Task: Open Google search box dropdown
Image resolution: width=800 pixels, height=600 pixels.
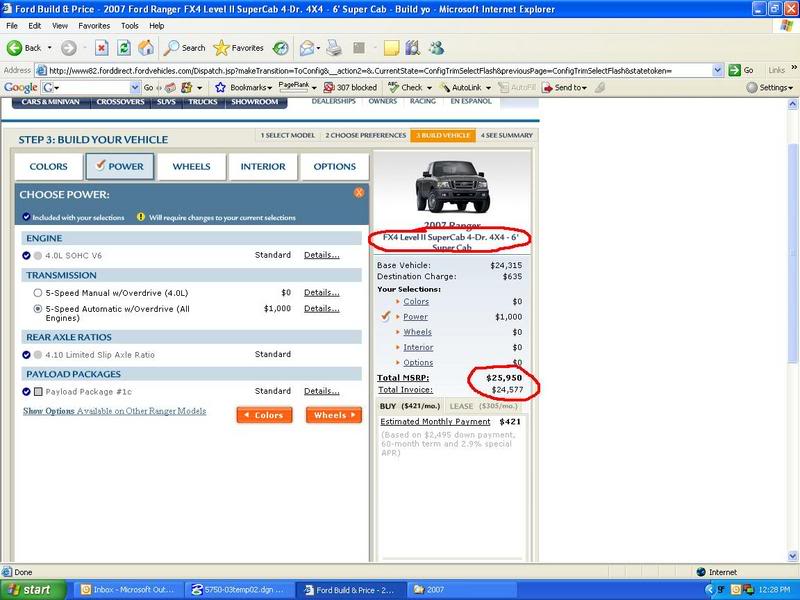Action: [135, 87]
